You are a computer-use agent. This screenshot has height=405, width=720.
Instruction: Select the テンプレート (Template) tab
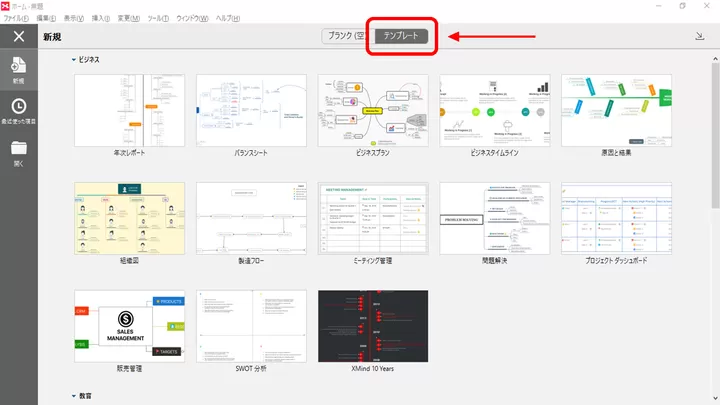click(403, 36)
